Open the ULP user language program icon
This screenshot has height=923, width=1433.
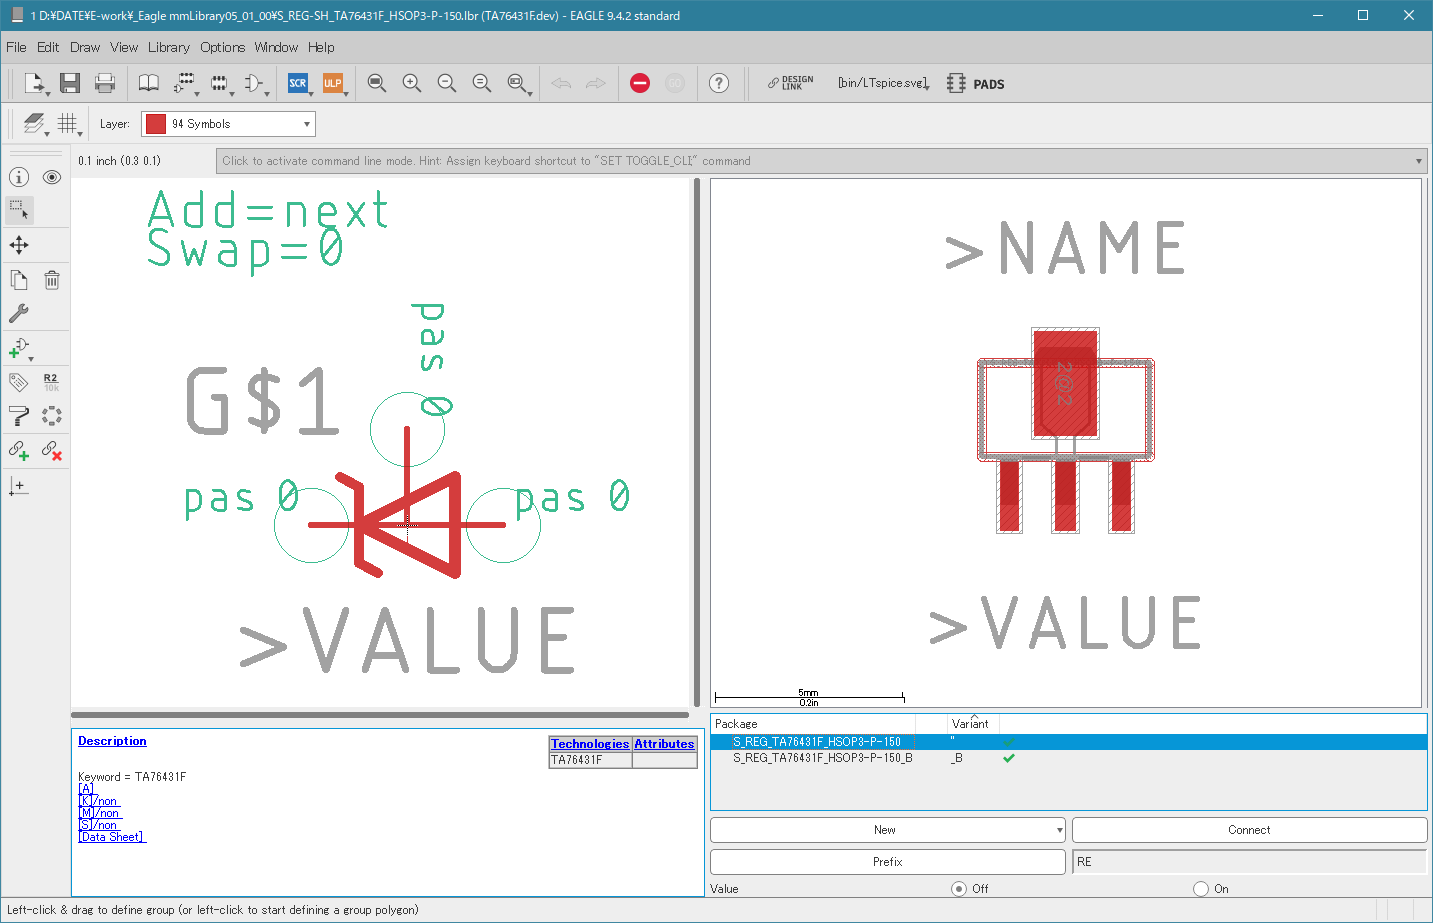pos(333,83)
